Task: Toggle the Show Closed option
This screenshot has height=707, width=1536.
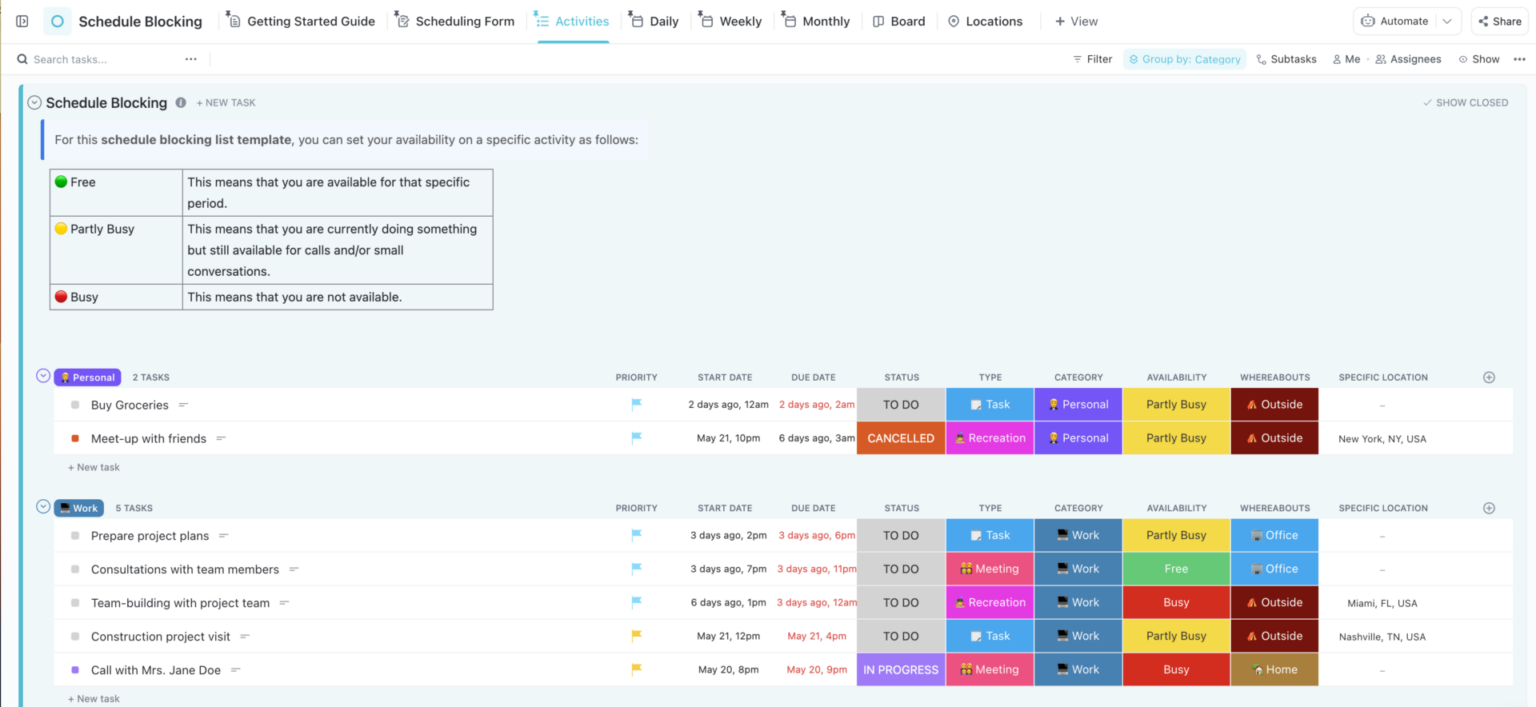Action: (1465, 102)
